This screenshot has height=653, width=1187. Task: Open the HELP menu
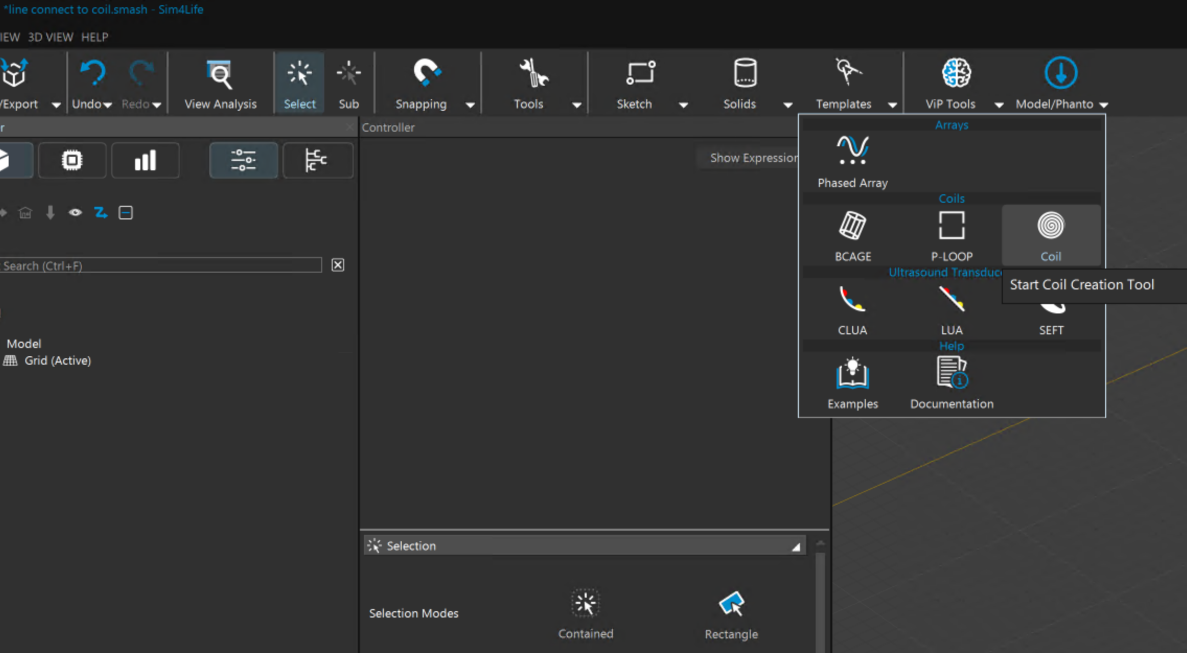(x=95, y=37)
